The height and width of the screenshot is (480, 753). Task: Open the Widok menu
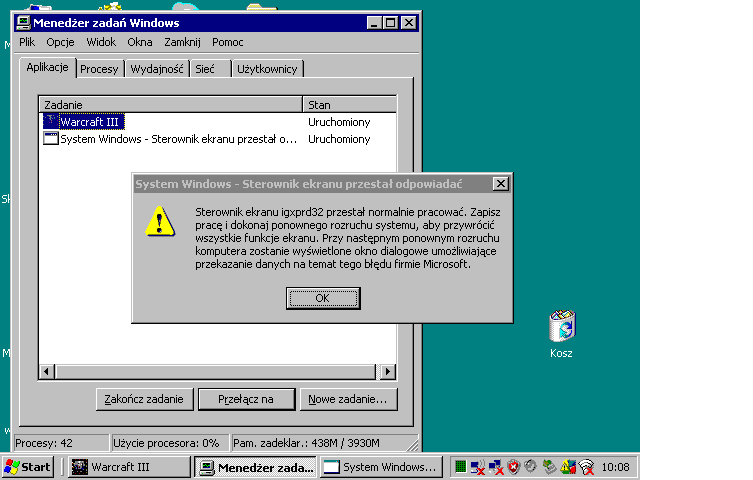[101, 42]
